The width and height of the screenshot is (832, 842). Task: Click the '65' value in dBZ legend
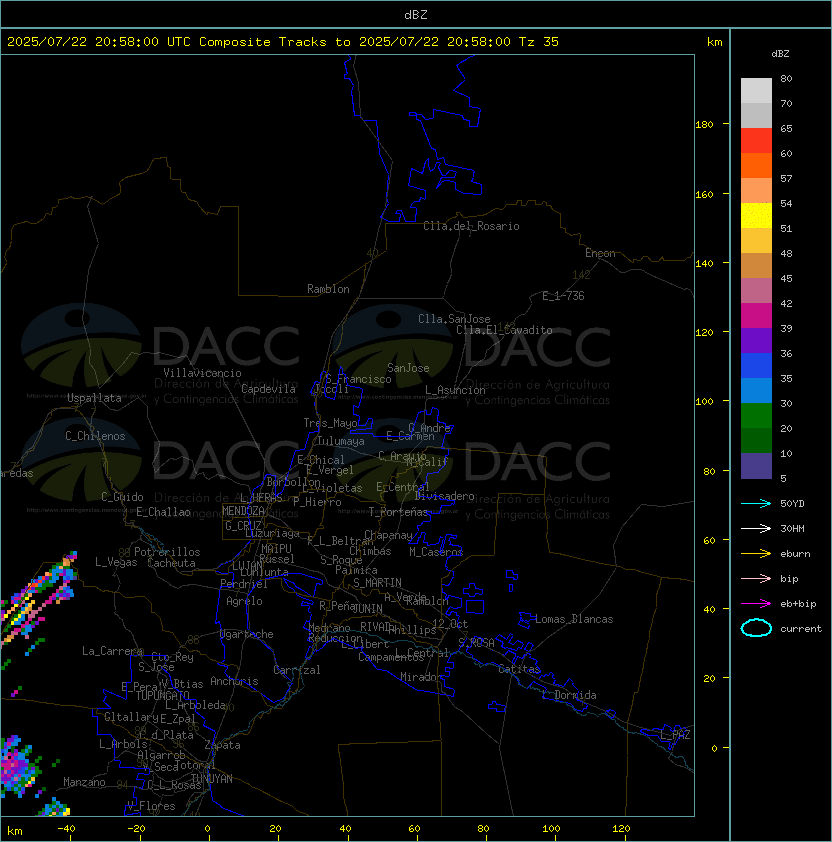786,128
